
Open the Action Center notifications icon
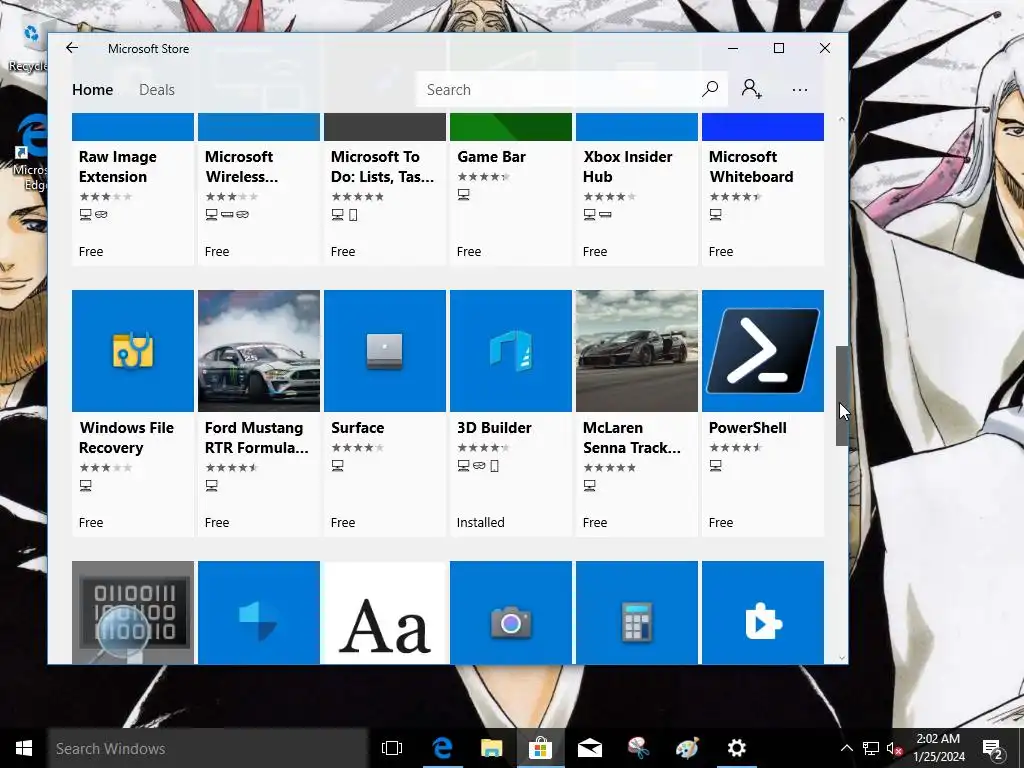993,748
